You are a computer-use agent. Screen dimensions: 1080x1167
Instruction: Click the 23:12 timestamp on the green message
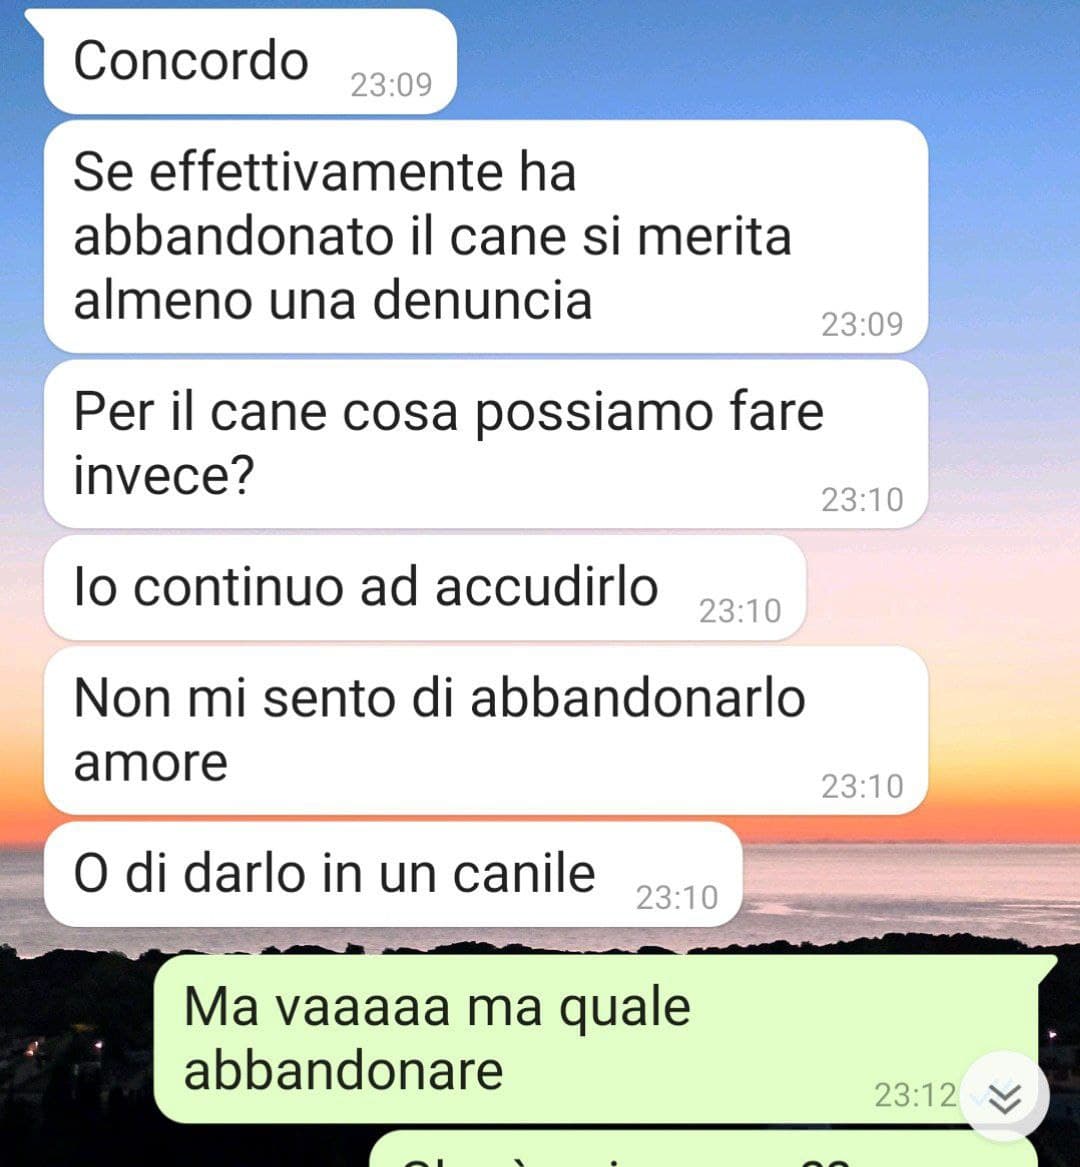915,1096
